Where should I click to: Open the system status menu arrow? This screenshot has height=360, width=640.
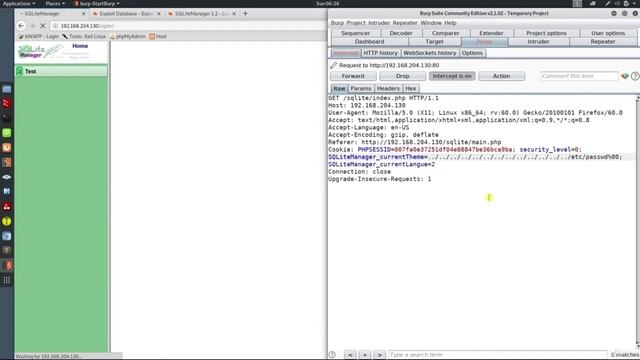click(635, 3)
